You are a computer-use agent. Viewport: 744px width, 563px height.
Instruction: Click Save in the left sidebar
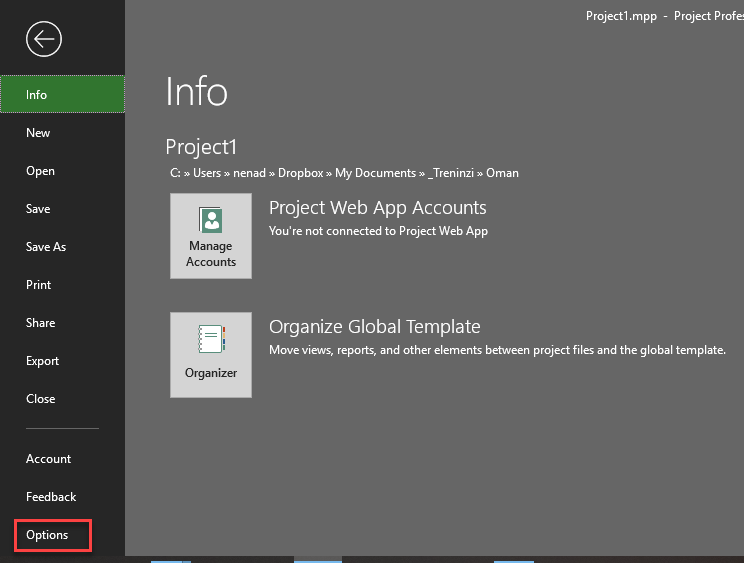38,209
